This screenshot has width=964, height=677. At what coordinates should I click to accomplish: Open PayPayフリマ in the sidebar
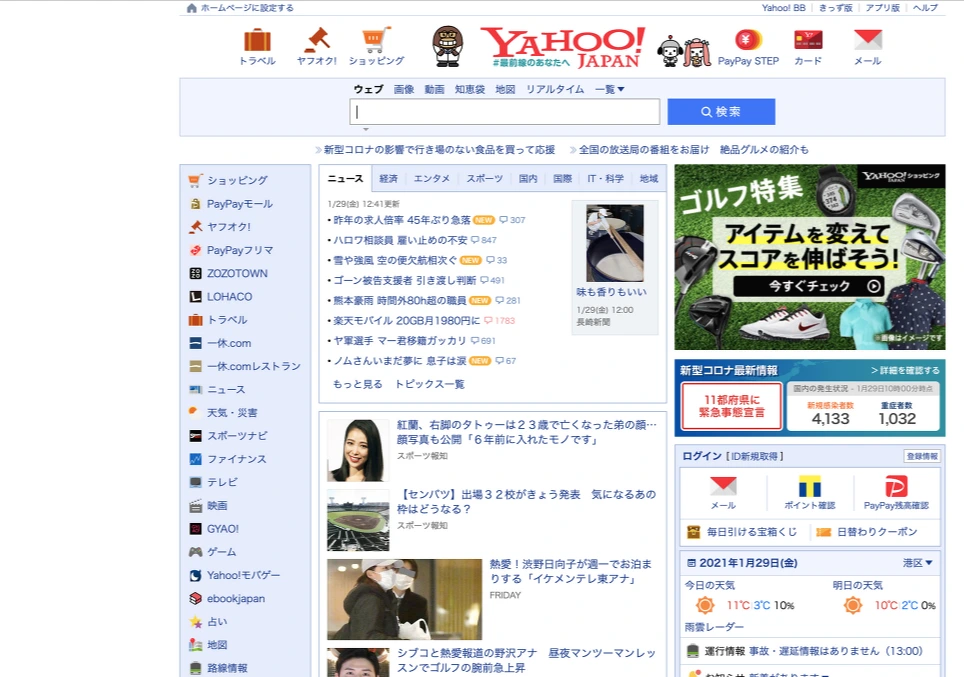click(240, 250)
